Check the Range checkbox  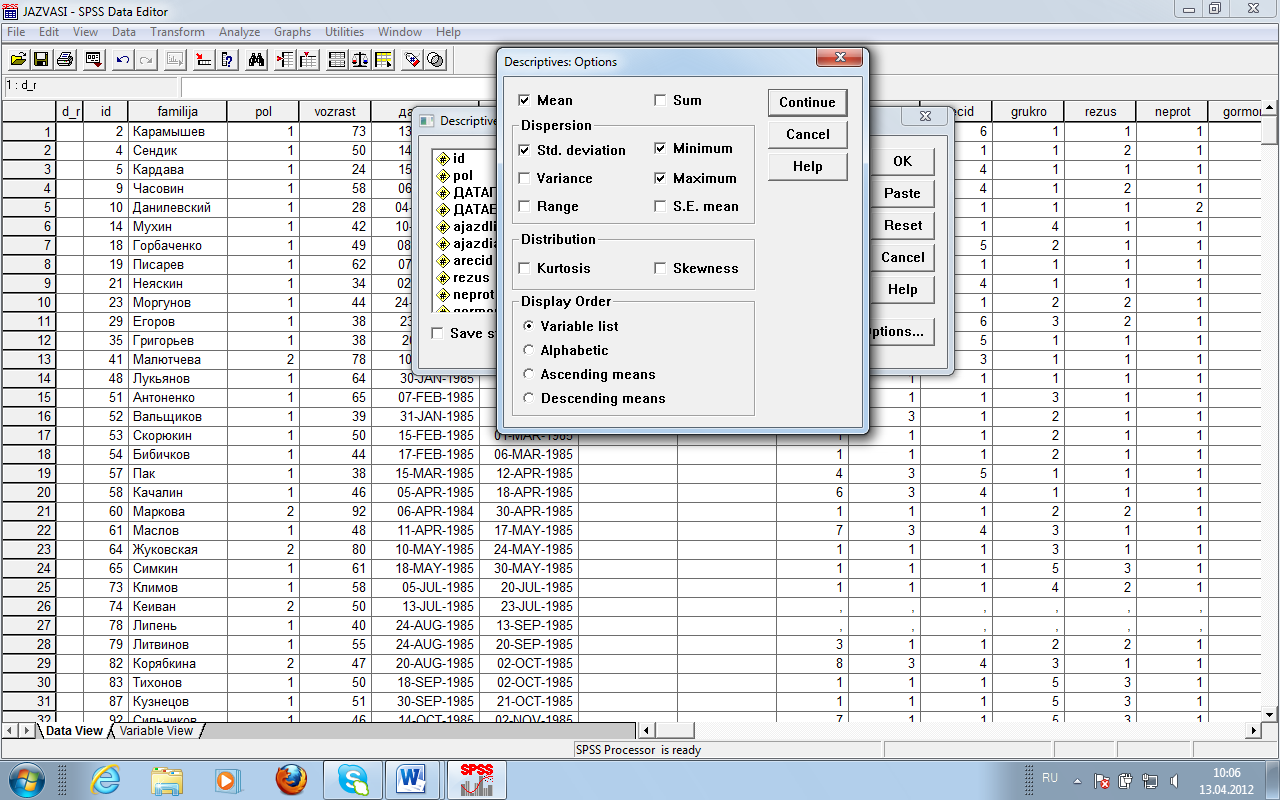(525, 206)
